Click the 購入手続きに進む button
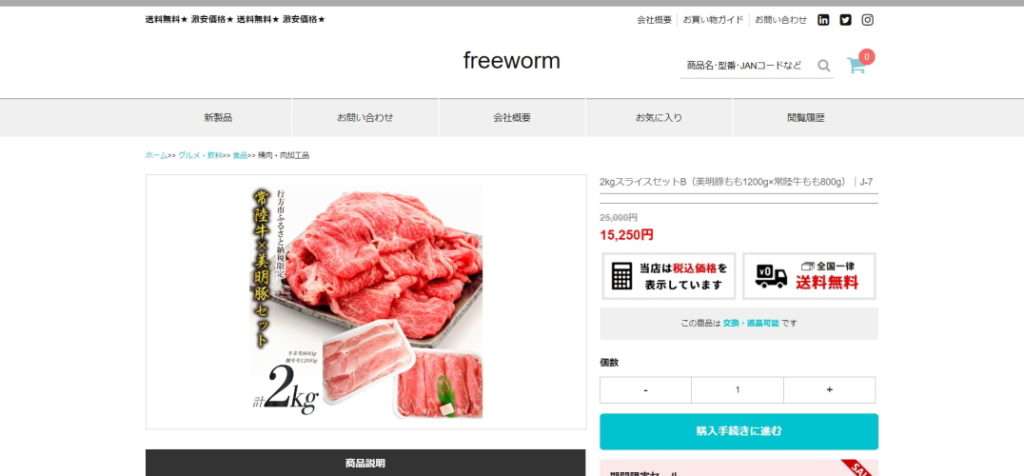This screenshot has height=476, width=1024. (739, 432)
